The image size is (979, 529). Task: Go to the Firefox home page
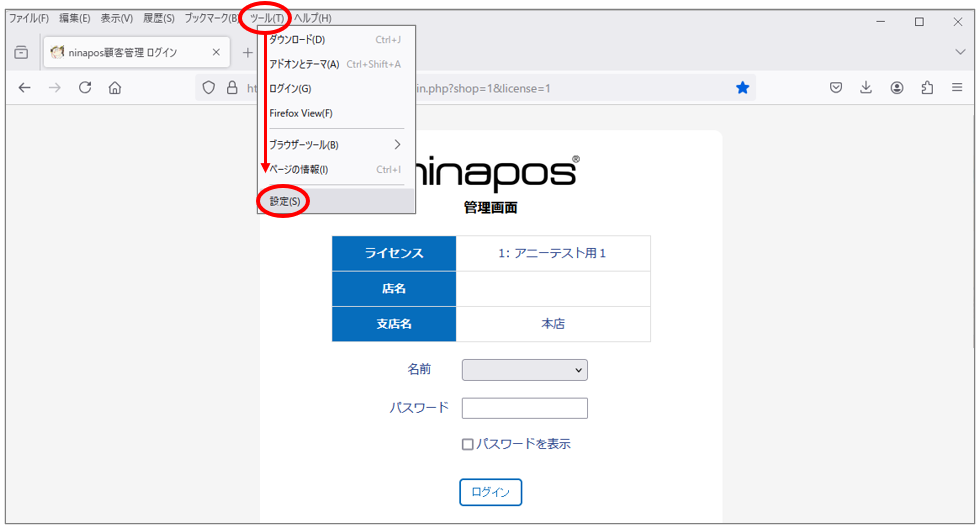(x=115, y=88)
